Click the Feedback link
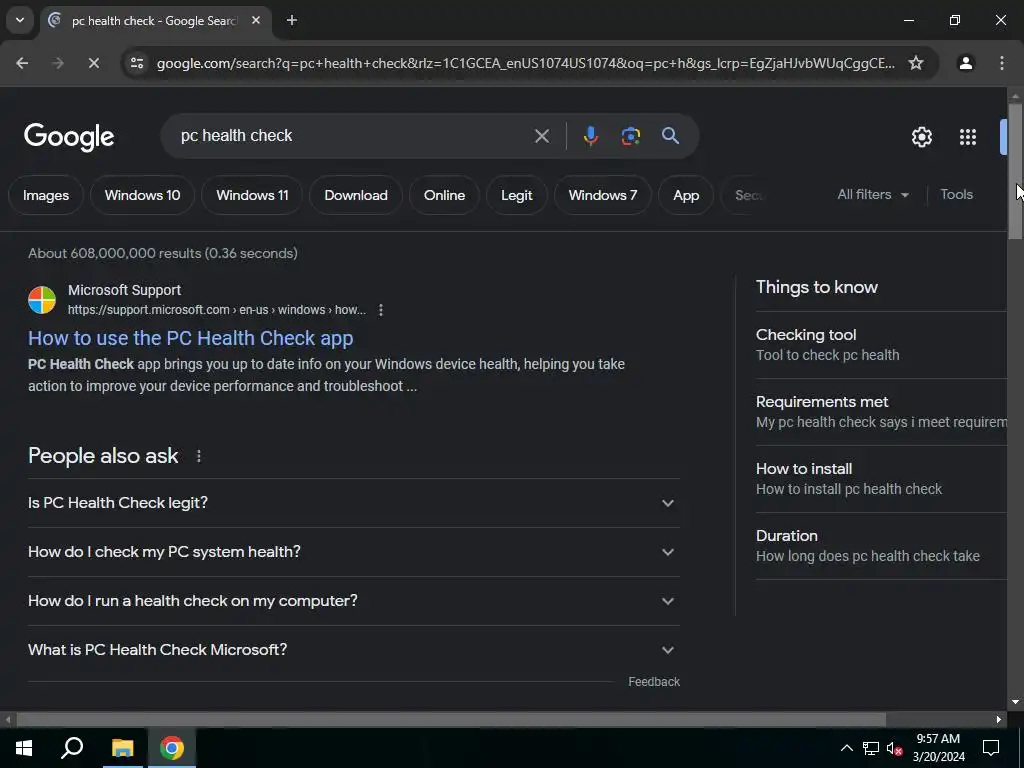This screenshot has height=768, width=1024. click(x=654, y=682)
